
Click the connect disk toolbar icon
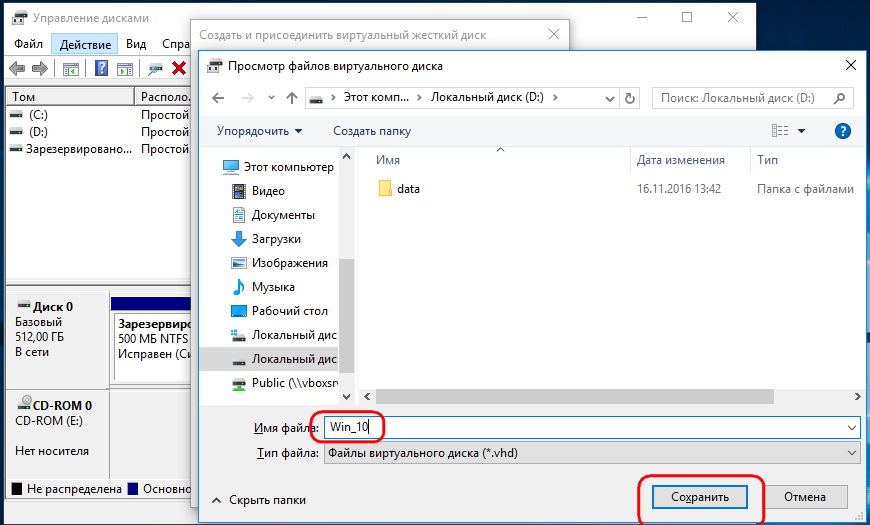pos(155,69)
